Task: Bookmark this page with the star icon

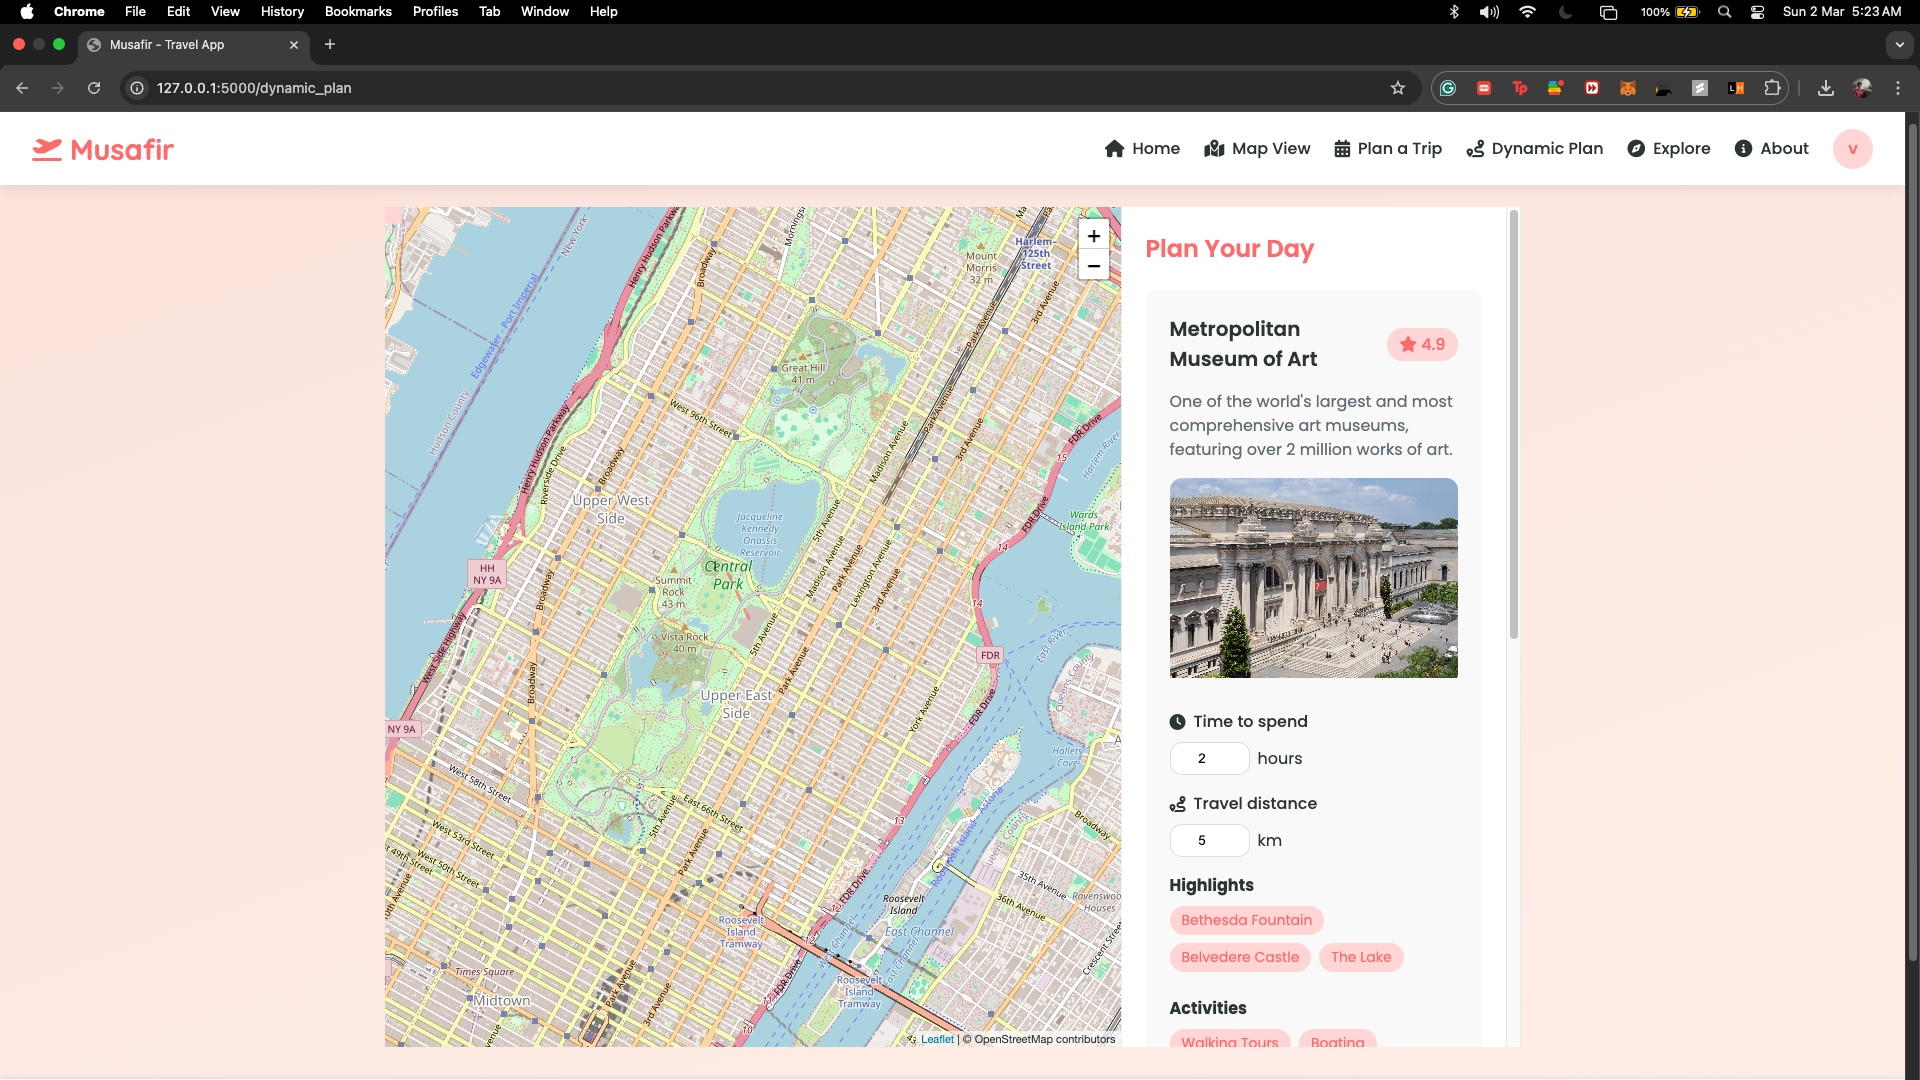Action: [1398, 88]
